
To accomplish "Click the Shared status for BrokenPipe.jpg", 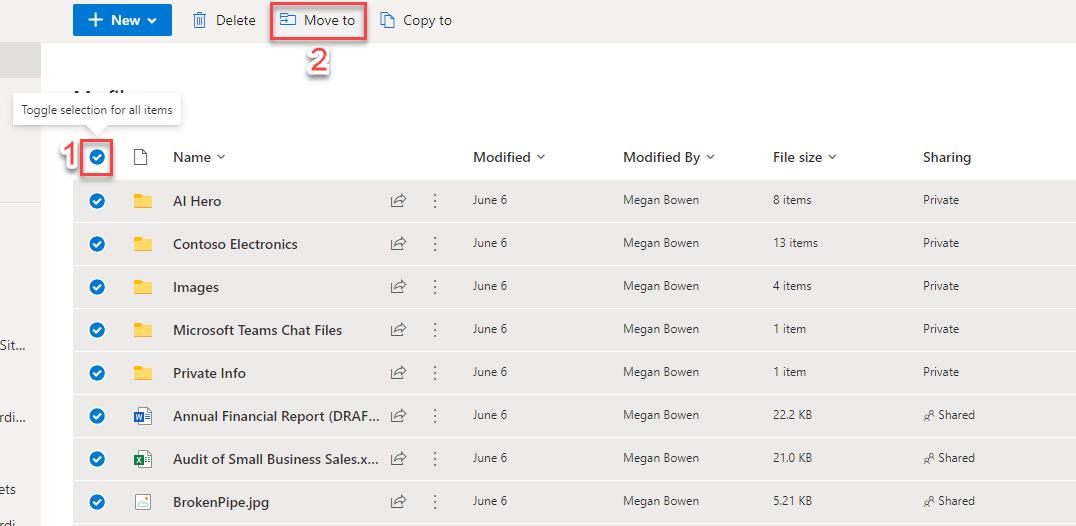I will [949, 501].
